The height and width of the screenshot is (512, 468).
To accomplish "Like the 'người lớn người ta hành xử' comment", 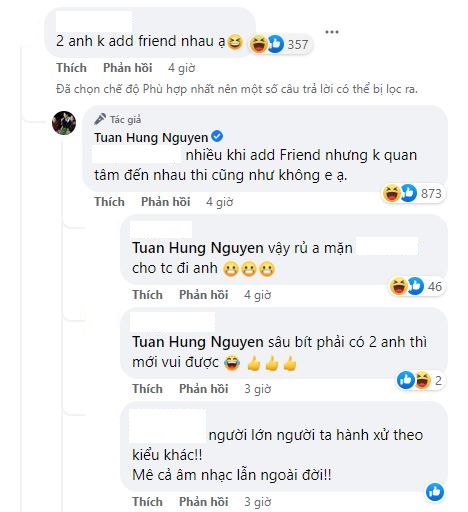I will tap(147, 502).
